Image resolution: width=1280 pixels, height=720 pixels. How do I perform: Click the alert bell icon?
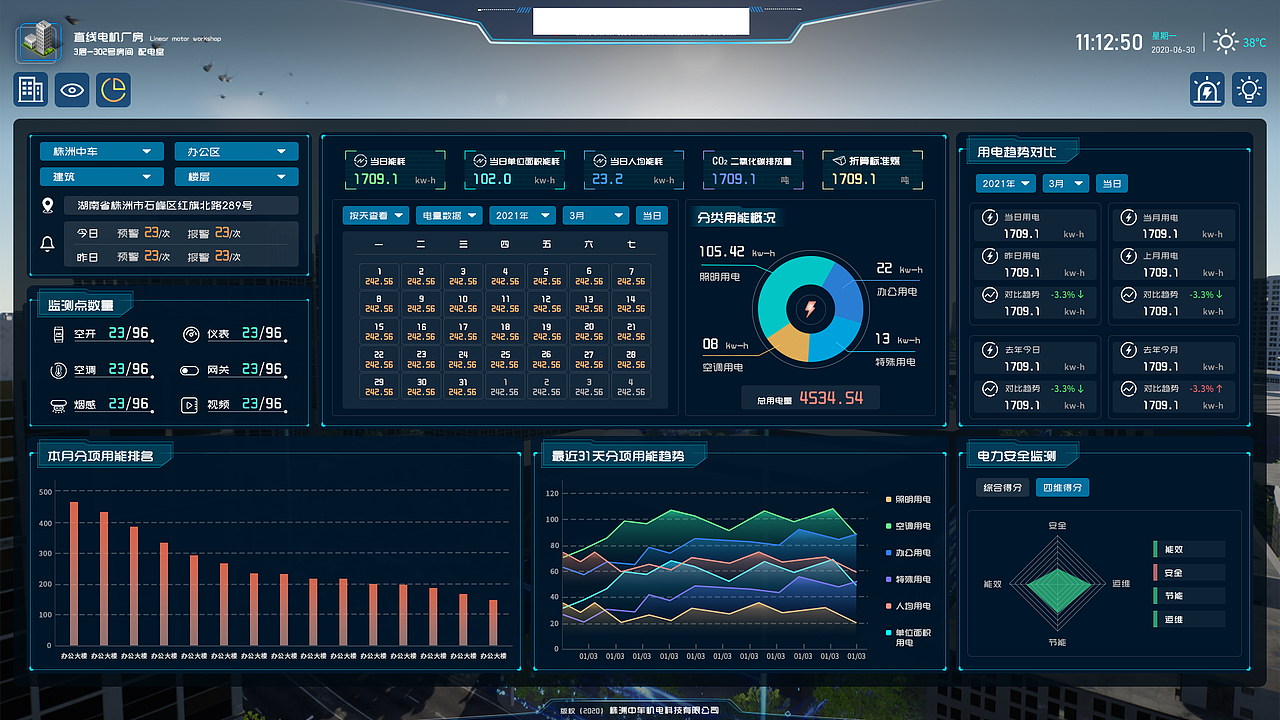click(x=47, y=244)
